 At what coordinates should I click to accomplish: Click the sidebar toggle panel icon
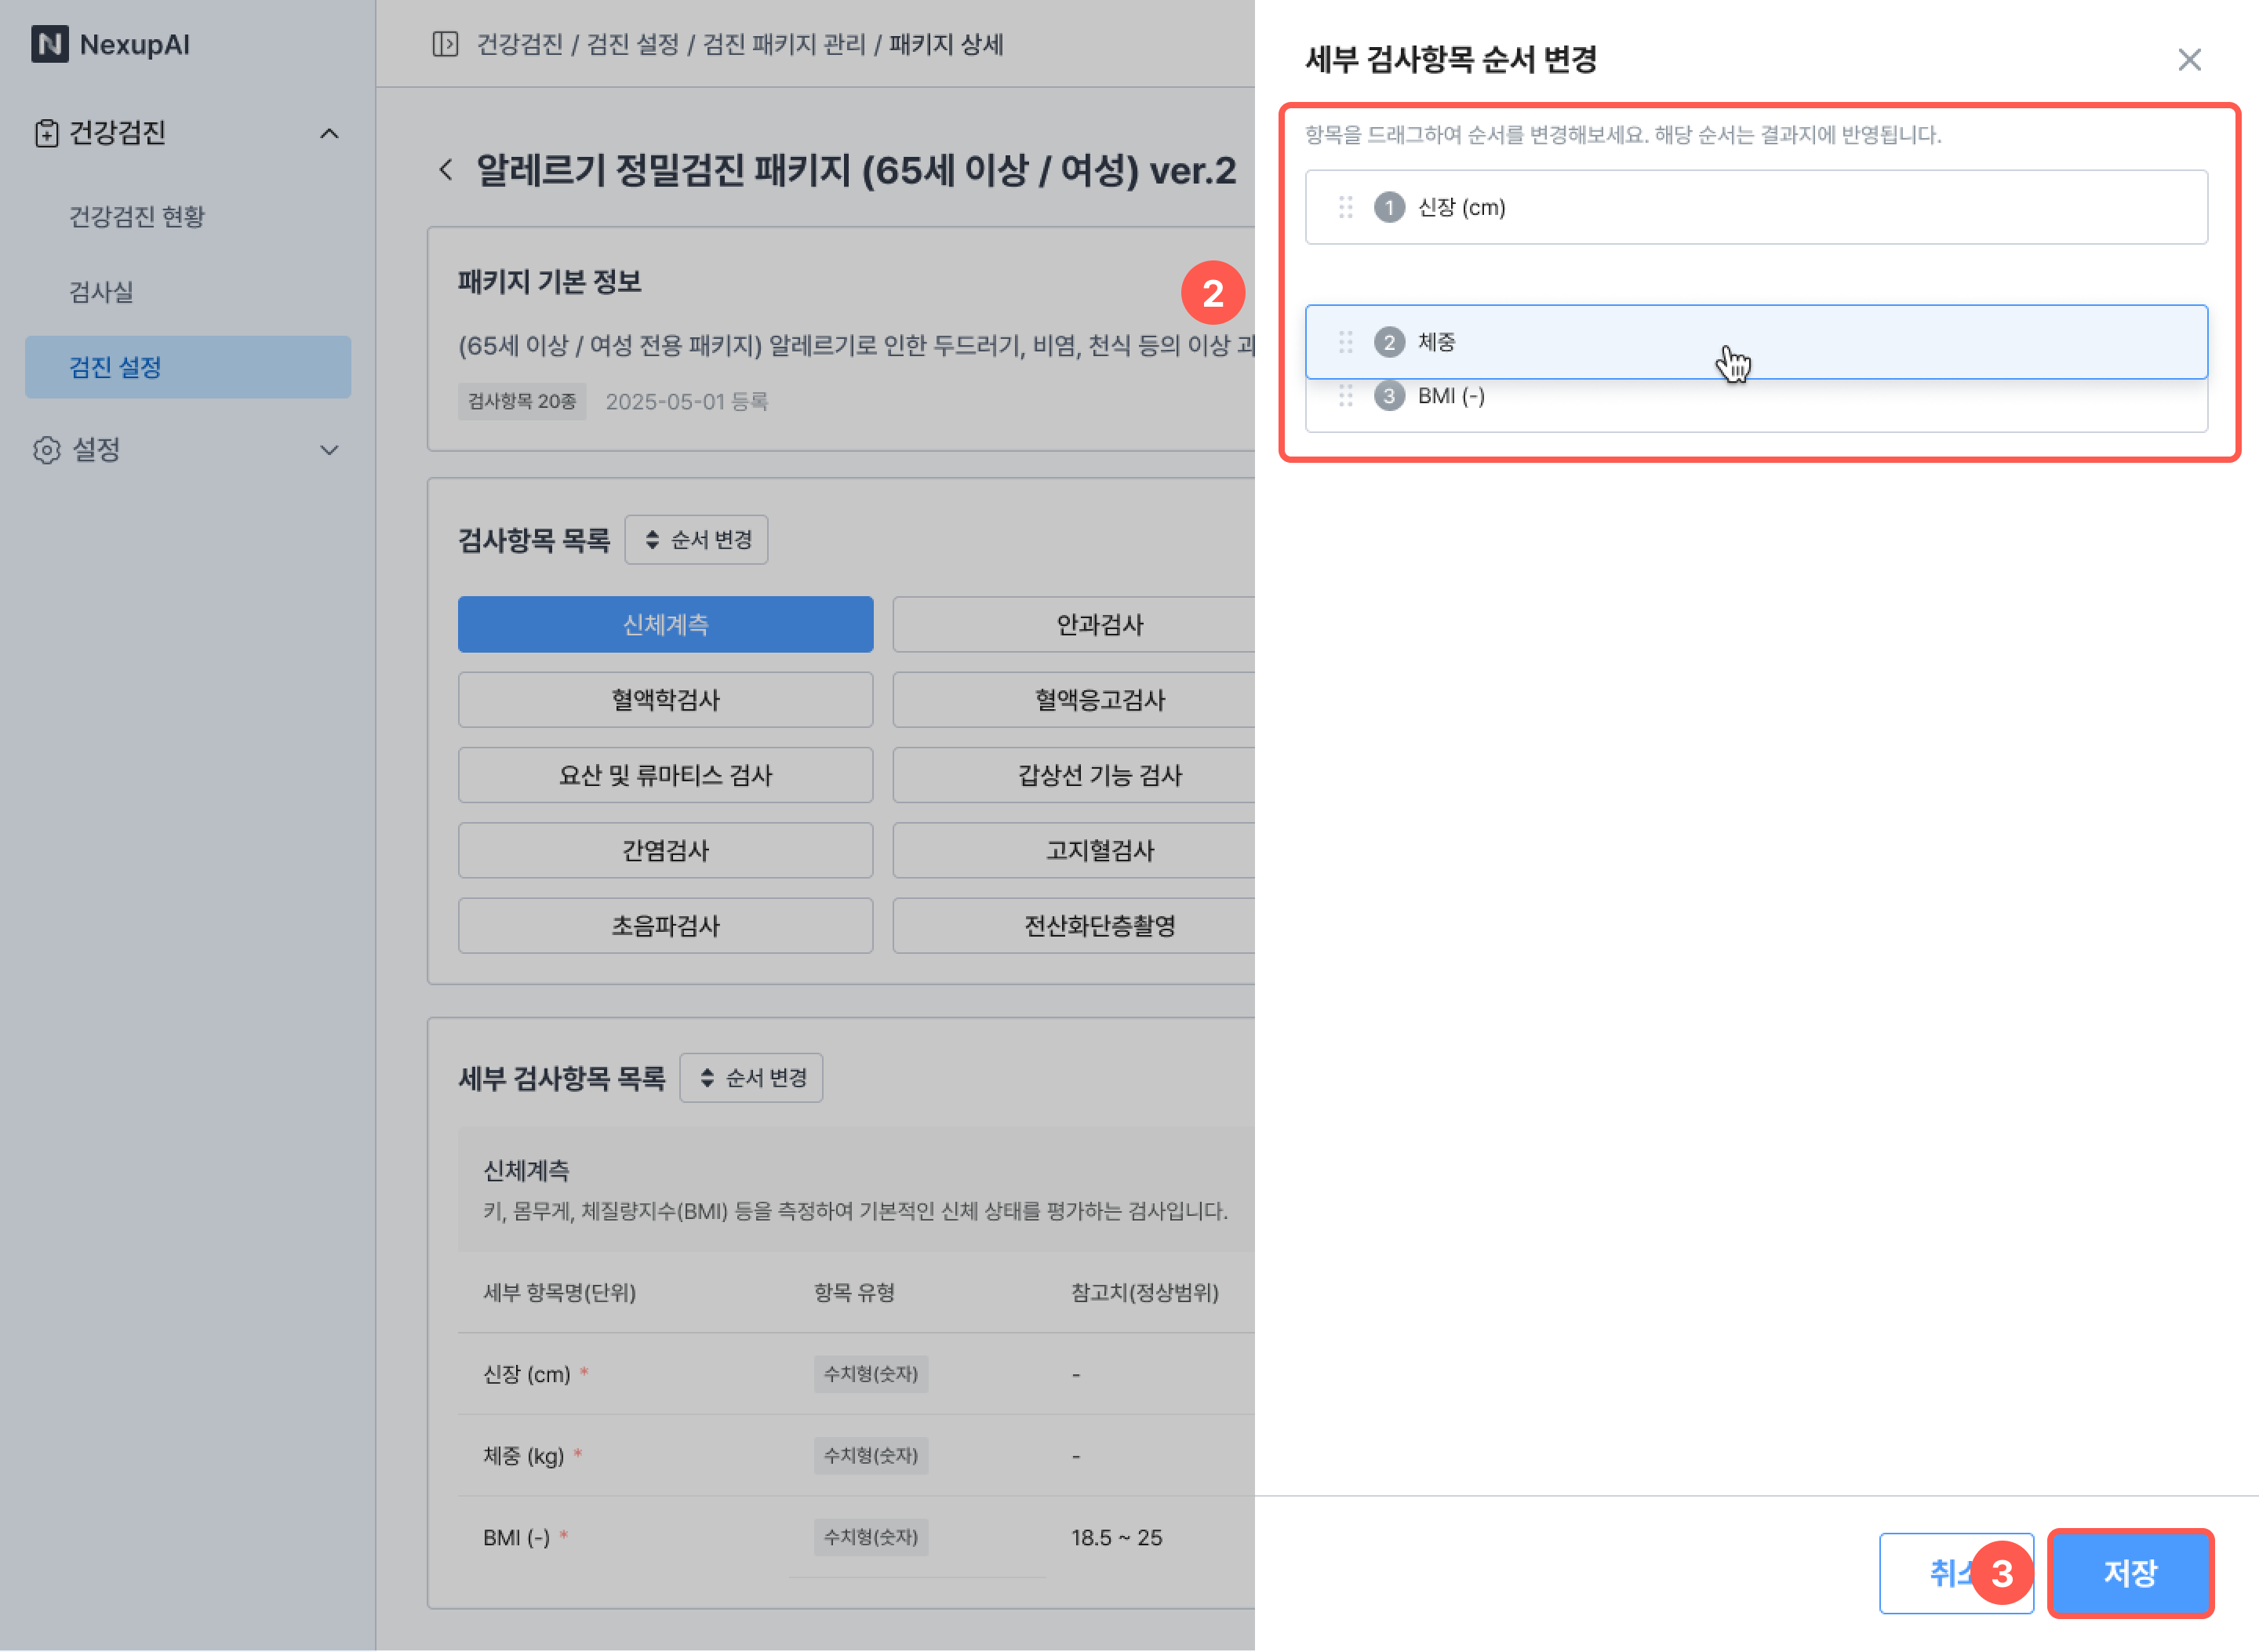[x=445, y=44]
